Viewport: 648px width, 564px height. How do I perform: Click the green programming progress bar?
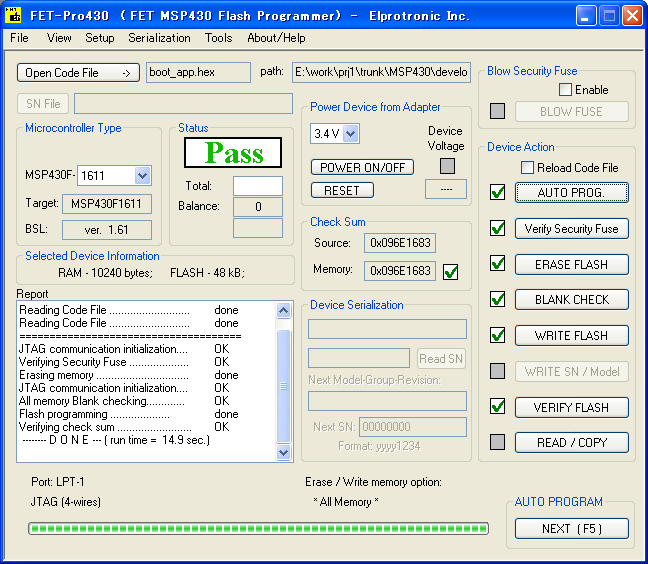coord(259,528)
